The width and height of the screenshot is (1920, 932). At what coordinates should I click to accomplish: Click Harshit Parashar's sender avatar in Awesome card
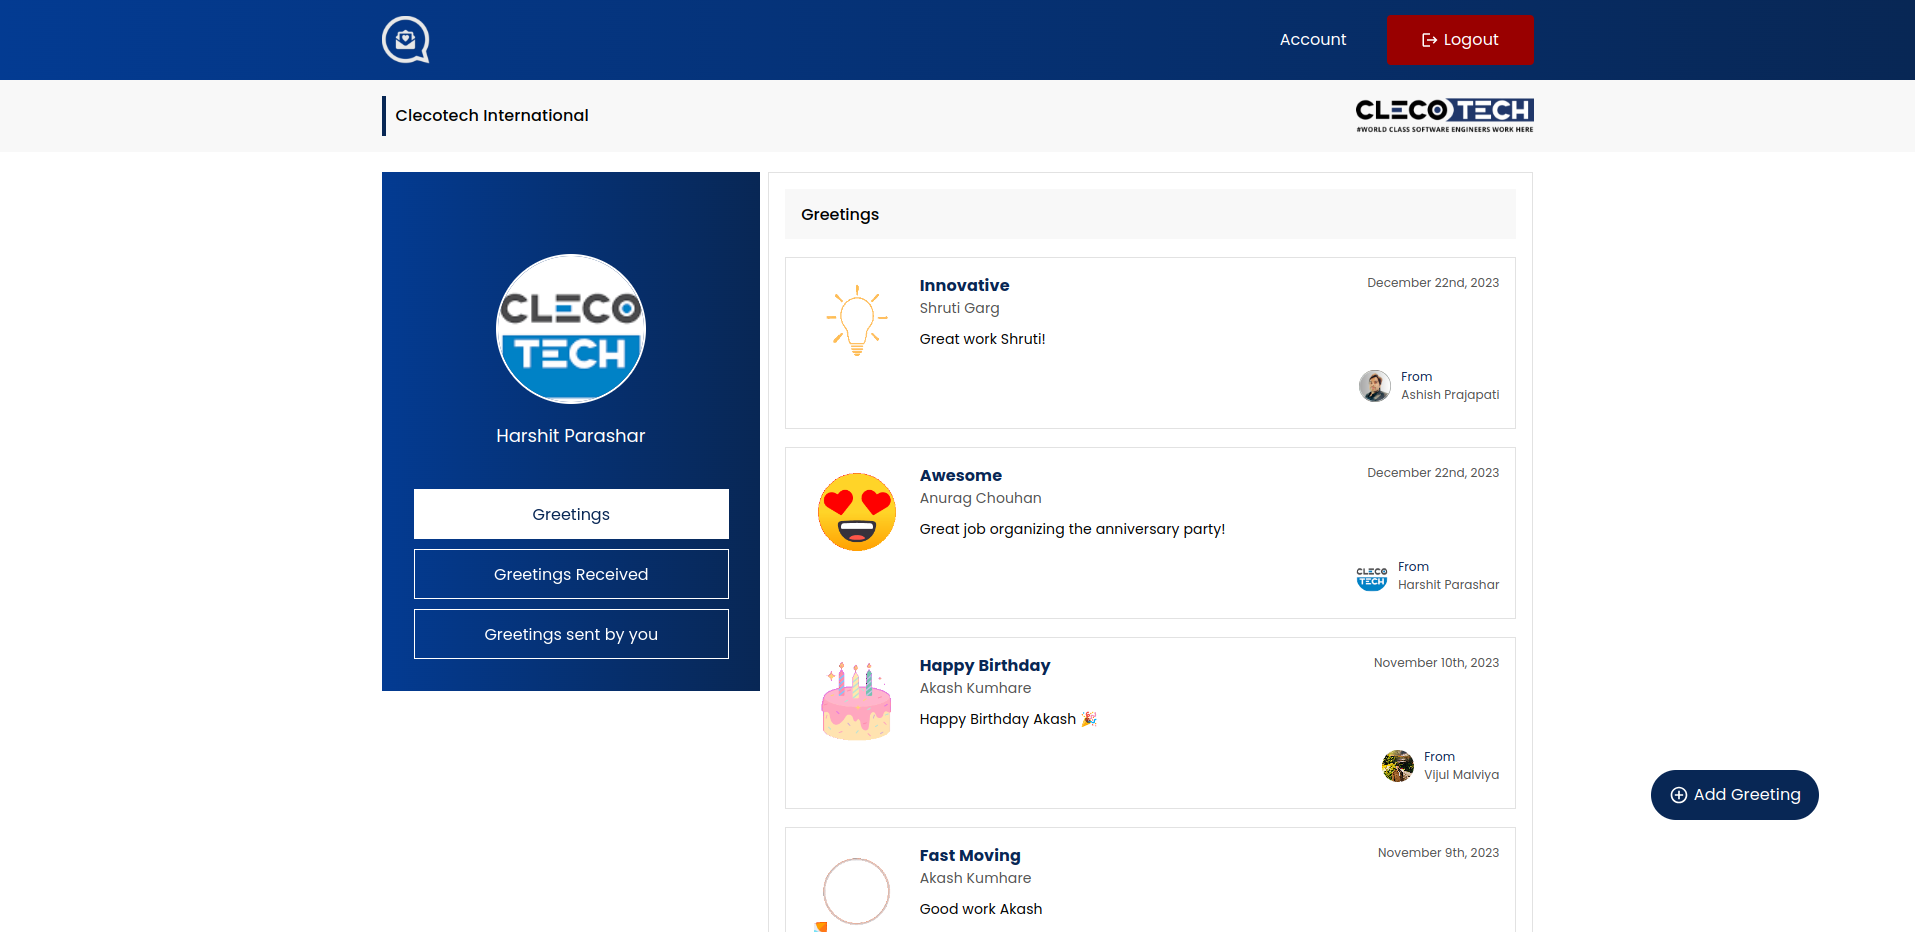coord(1372,577)
